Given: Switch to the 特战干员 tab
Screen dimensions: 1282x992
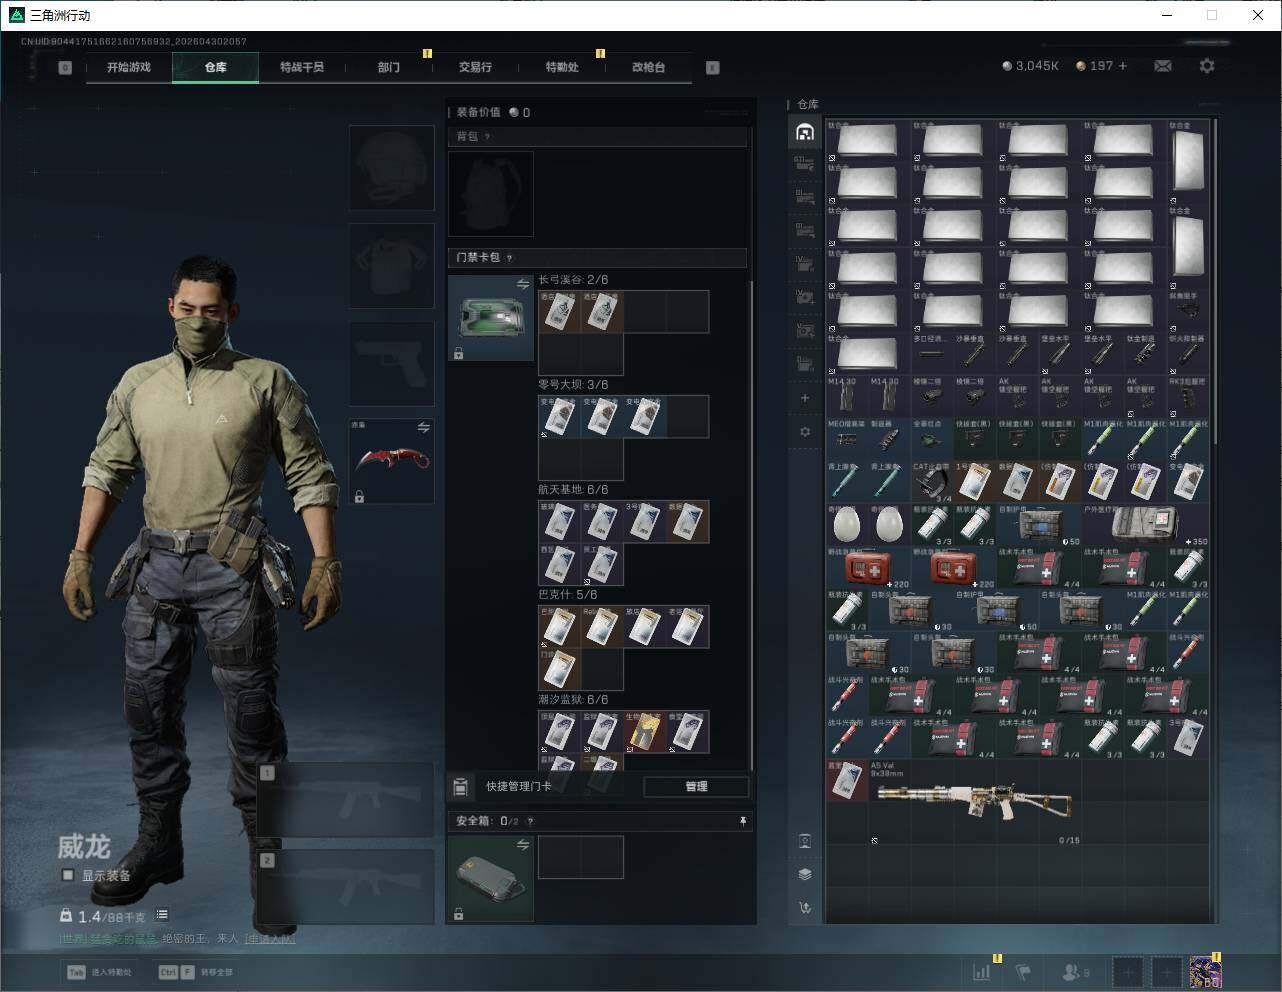Looking at the screenshot, I should [x=302, y=67].
